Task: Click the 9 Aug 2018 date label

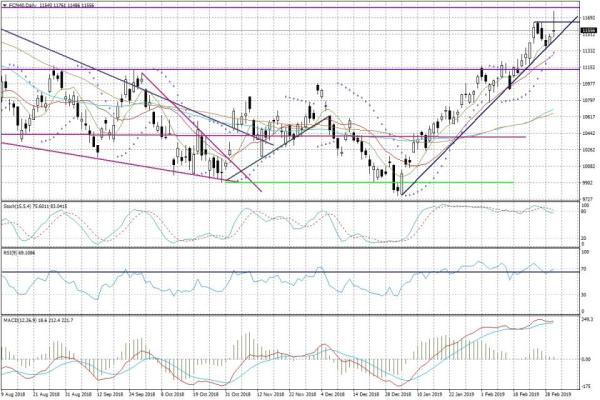Action: [x=16, y=394]
